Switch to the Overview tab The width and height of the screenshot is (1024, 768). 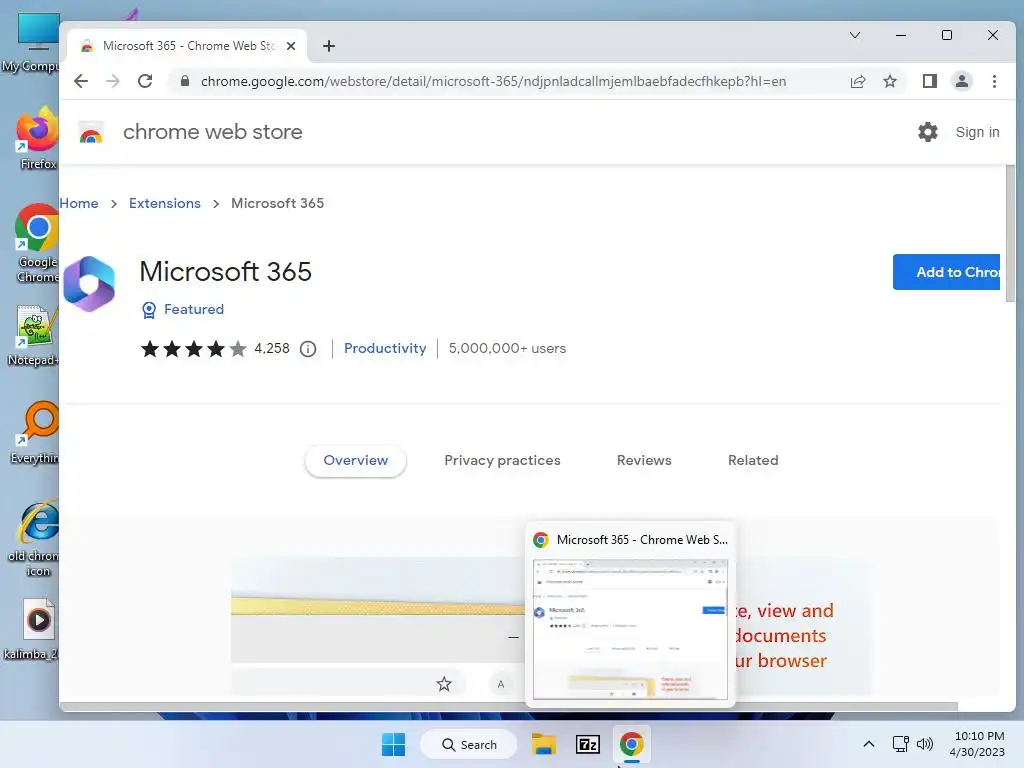(355, 460)
